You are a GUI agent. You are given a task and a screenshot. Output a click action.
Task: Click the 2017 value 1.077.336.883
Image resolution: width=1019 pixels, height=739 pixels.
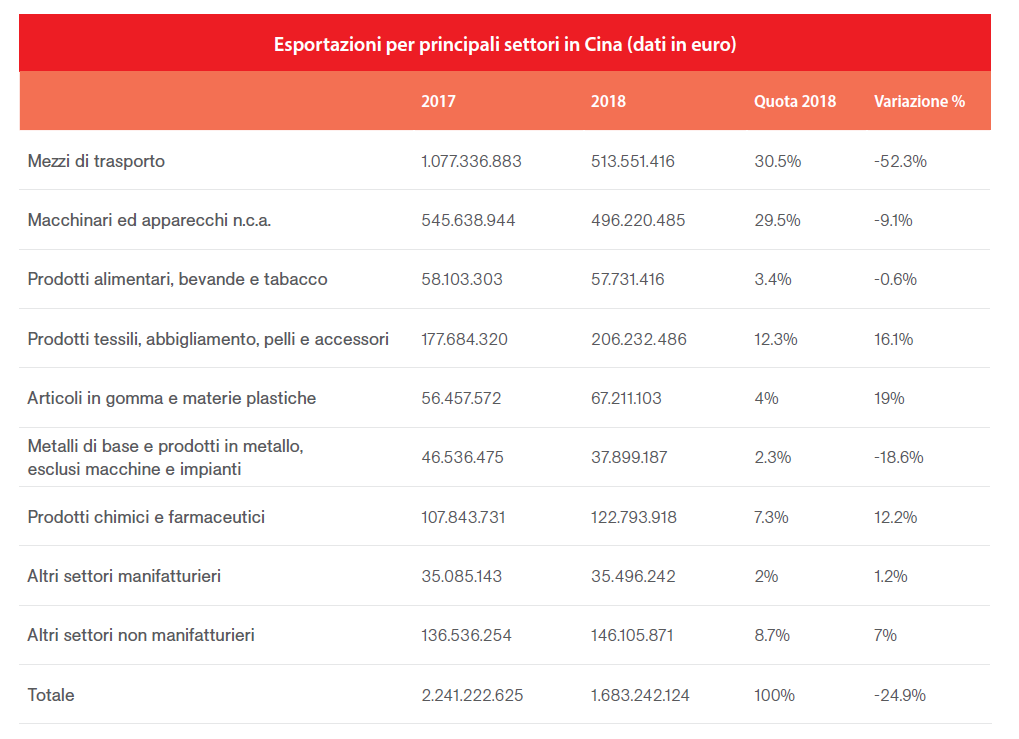click(471, 161)
